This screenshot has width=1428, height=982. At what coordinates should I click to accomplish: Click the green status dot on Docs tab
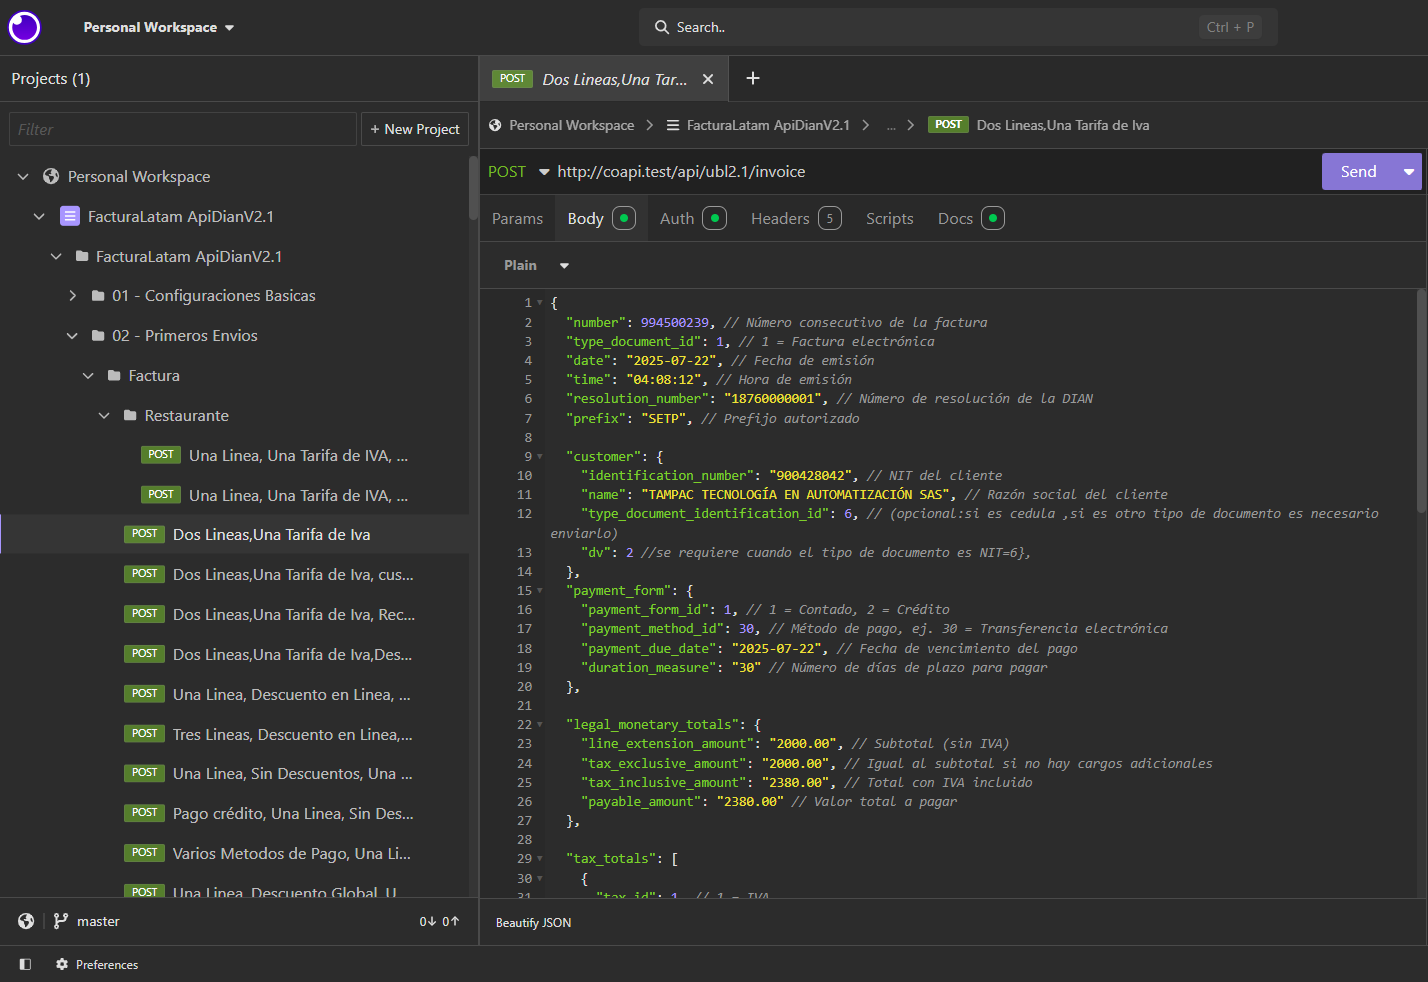click(x=993, y=218)
